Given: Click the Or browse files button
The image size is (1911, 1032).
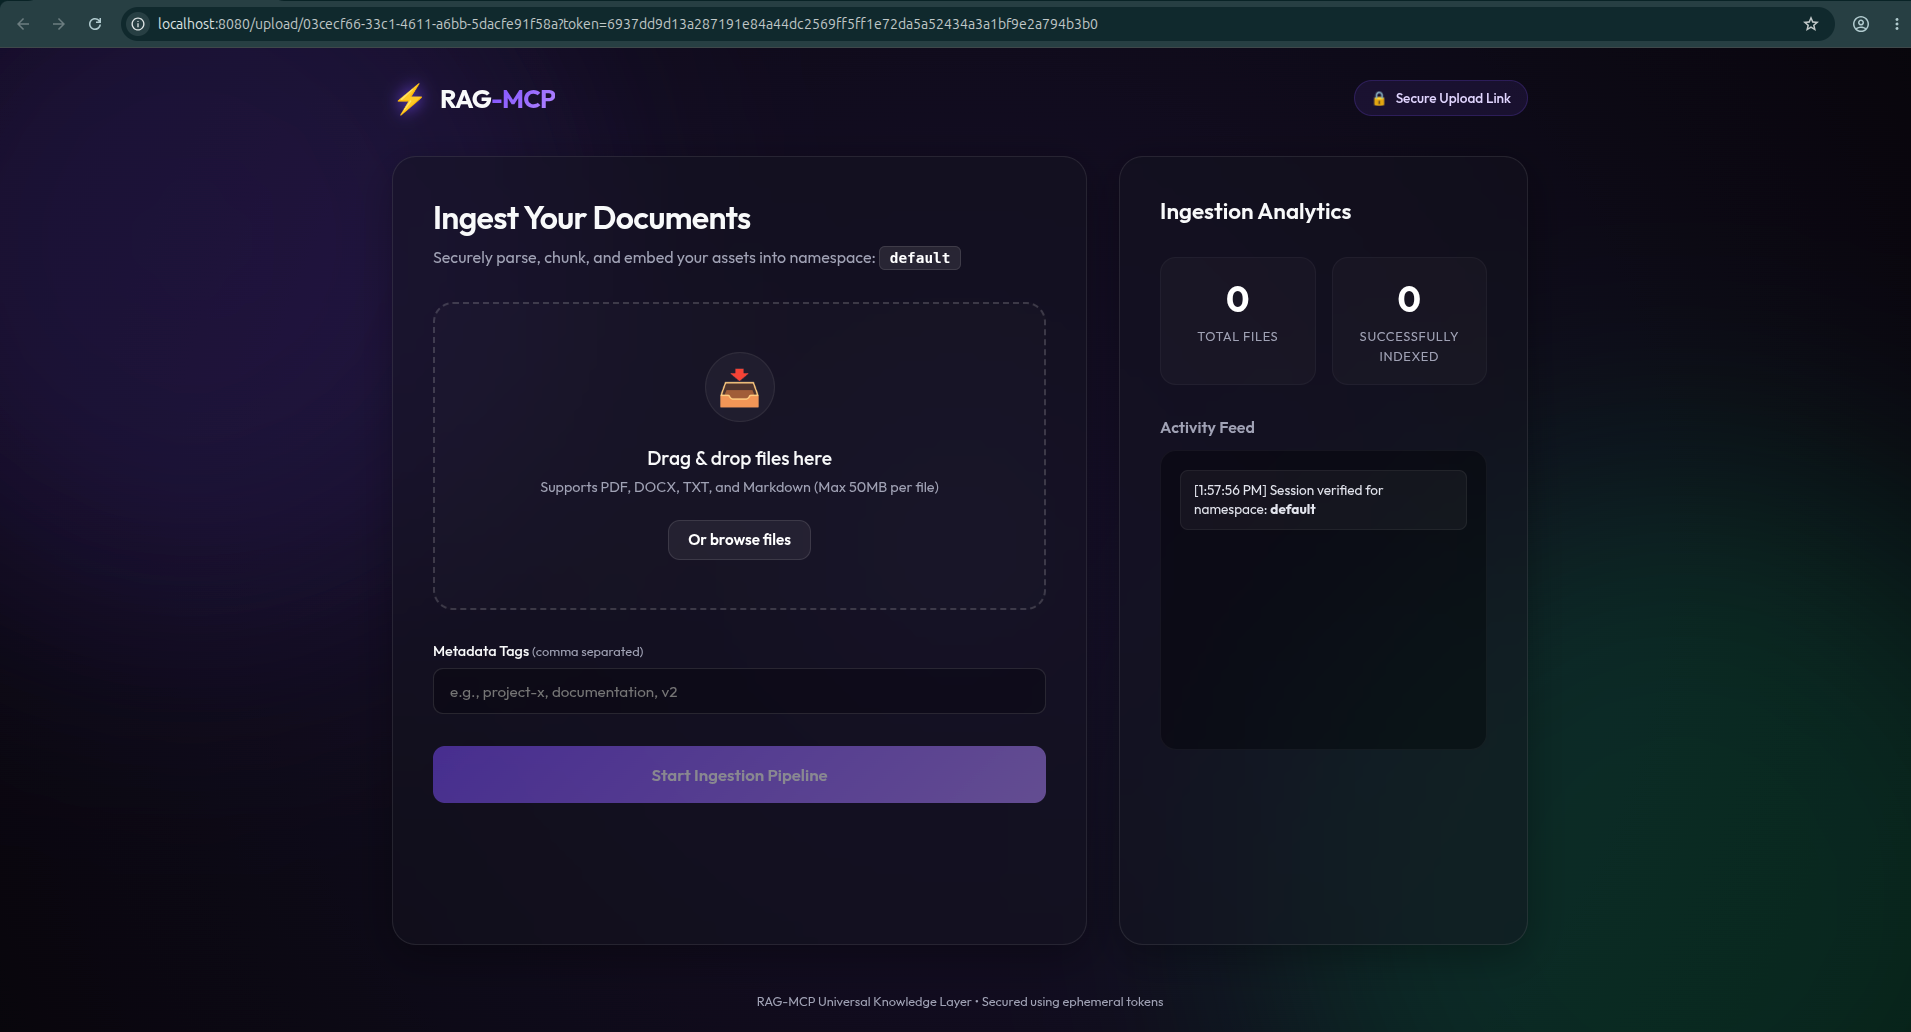Looking at the screenshot, I should point(739,540).
